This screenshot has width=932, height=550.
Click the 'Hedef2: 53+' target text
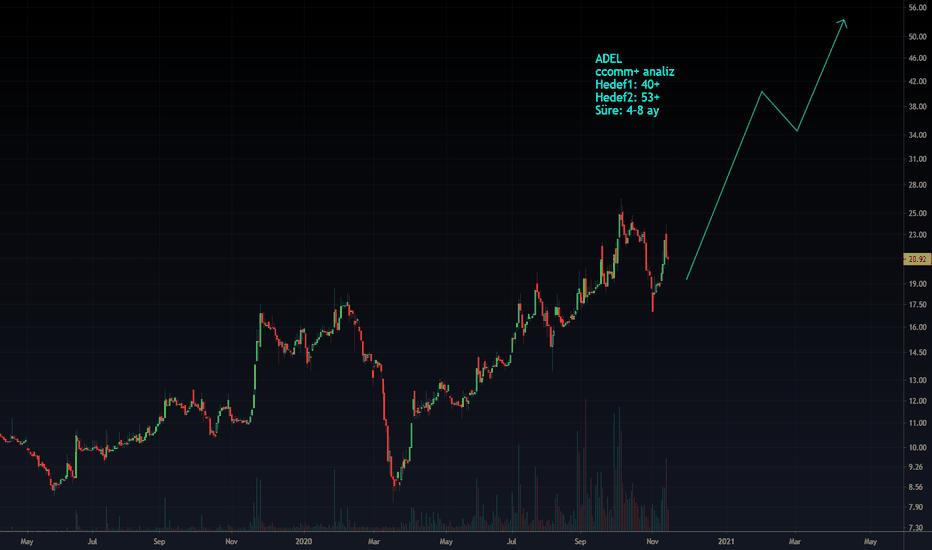pyautogui.click(x=627, y=97)
